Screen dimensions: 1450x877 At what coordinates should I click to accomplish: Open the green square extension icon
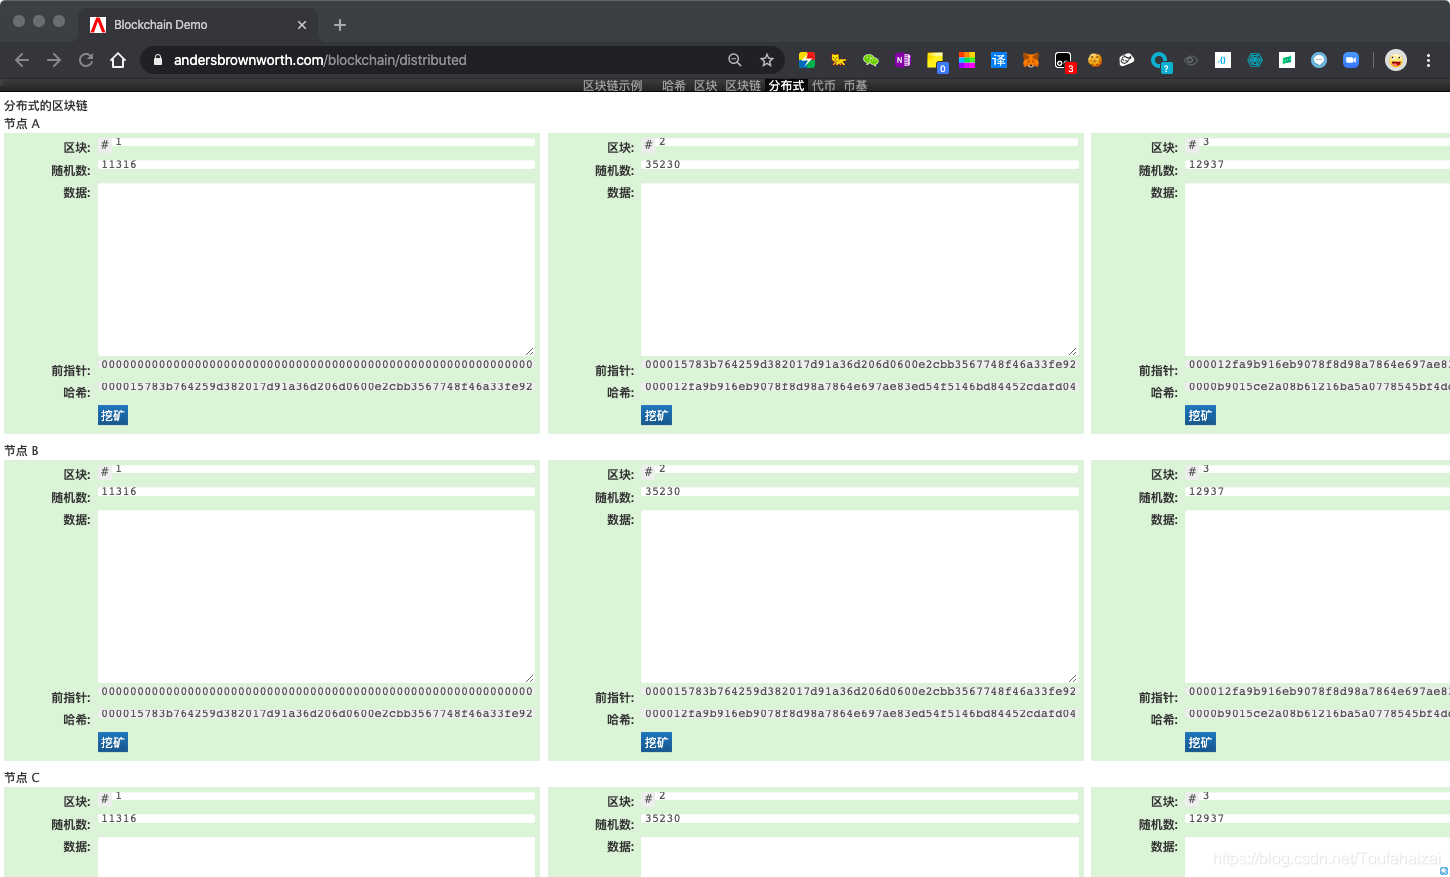pos(1287,60)
